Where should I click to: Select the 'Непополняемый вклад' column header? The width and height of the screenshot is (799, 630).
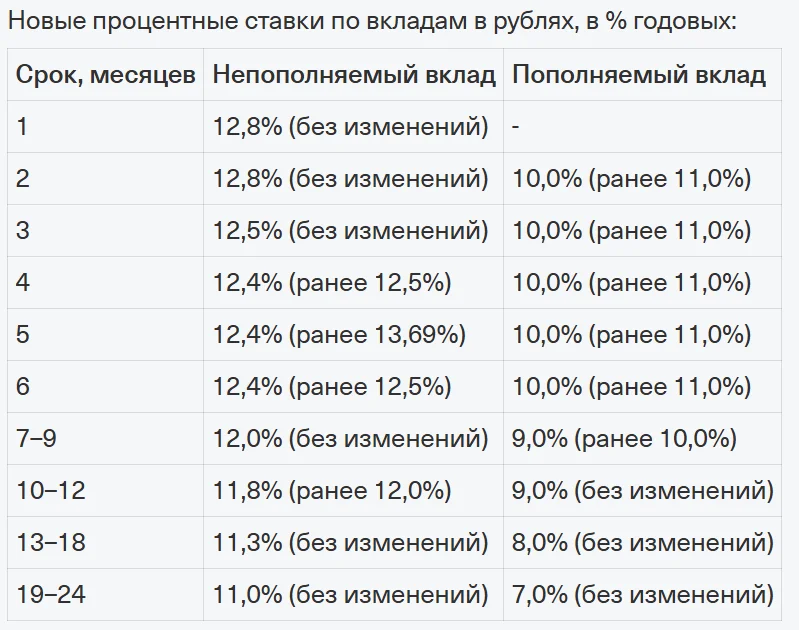coord(354,75)
